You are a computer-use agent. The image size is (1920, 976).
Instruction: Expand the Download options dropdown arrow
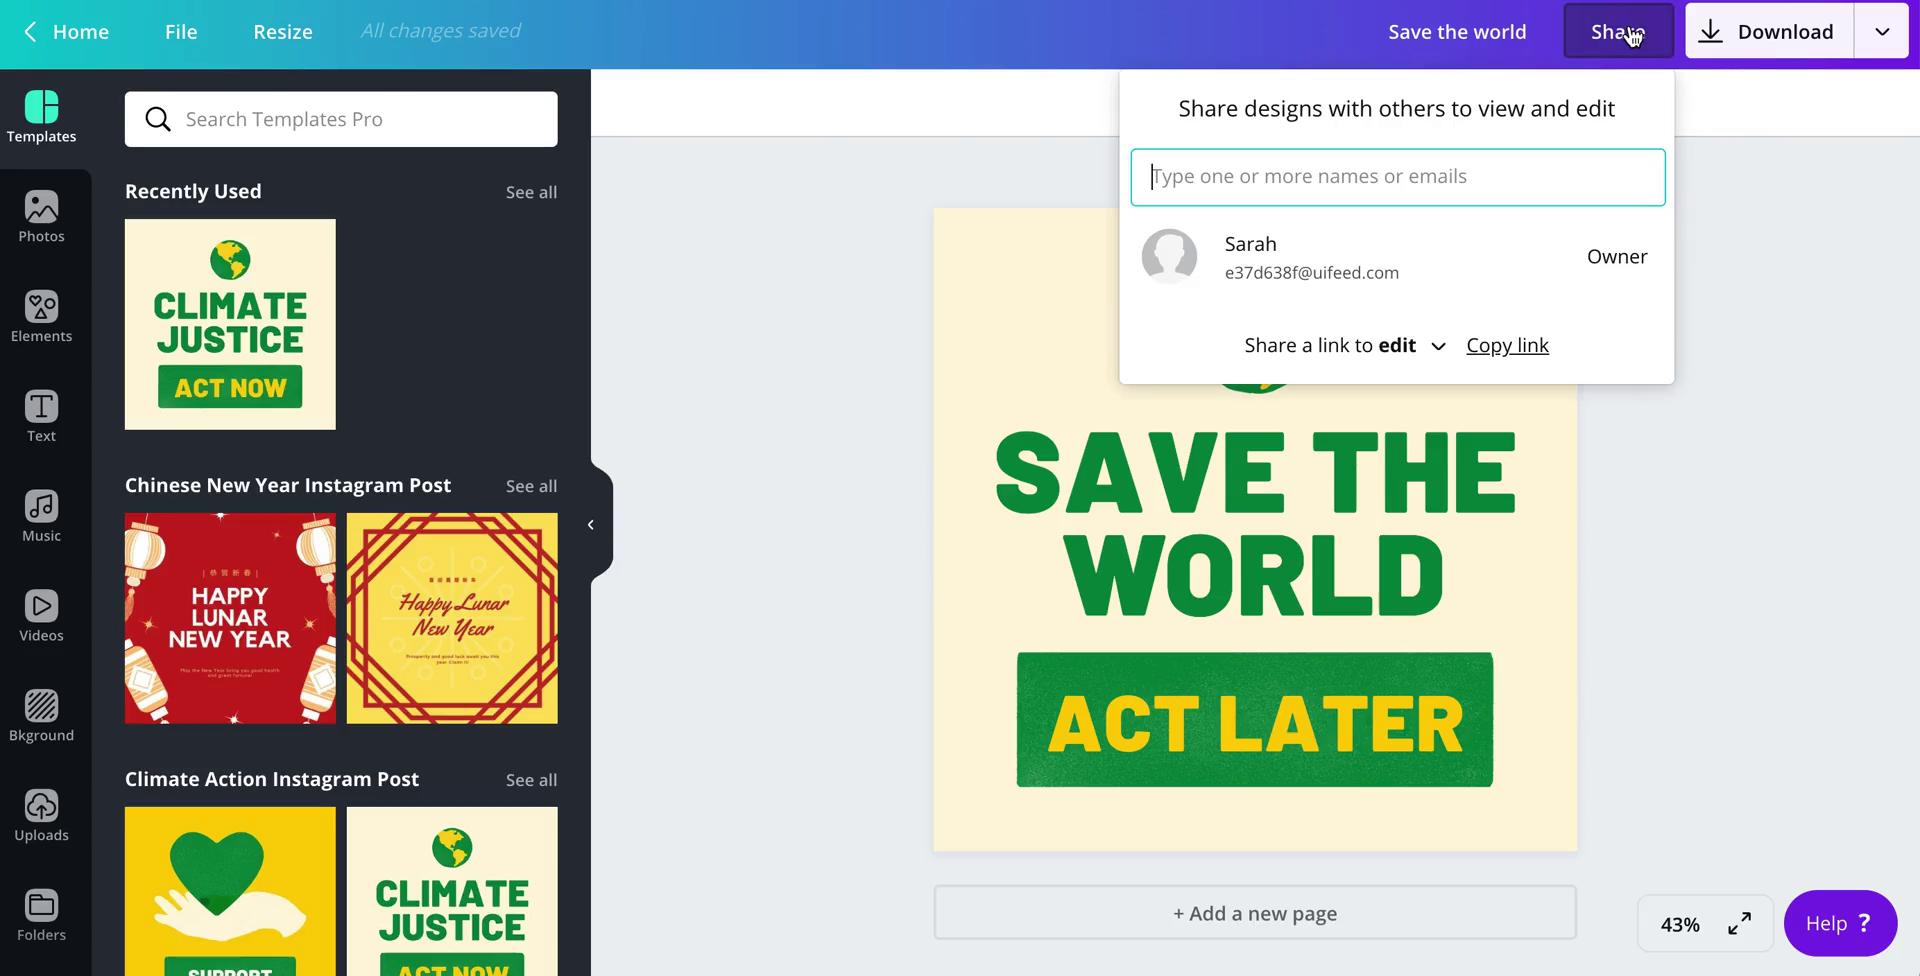click(1882, 31)
